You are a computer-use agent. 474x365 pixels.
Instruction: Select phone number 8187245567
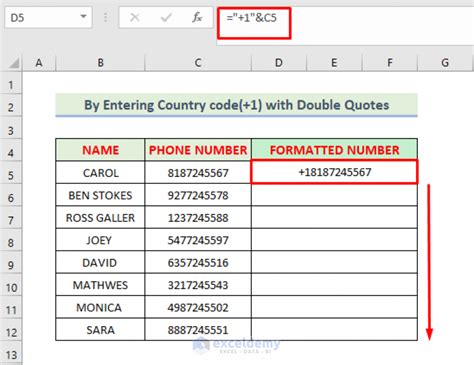[x=198, y=172]
